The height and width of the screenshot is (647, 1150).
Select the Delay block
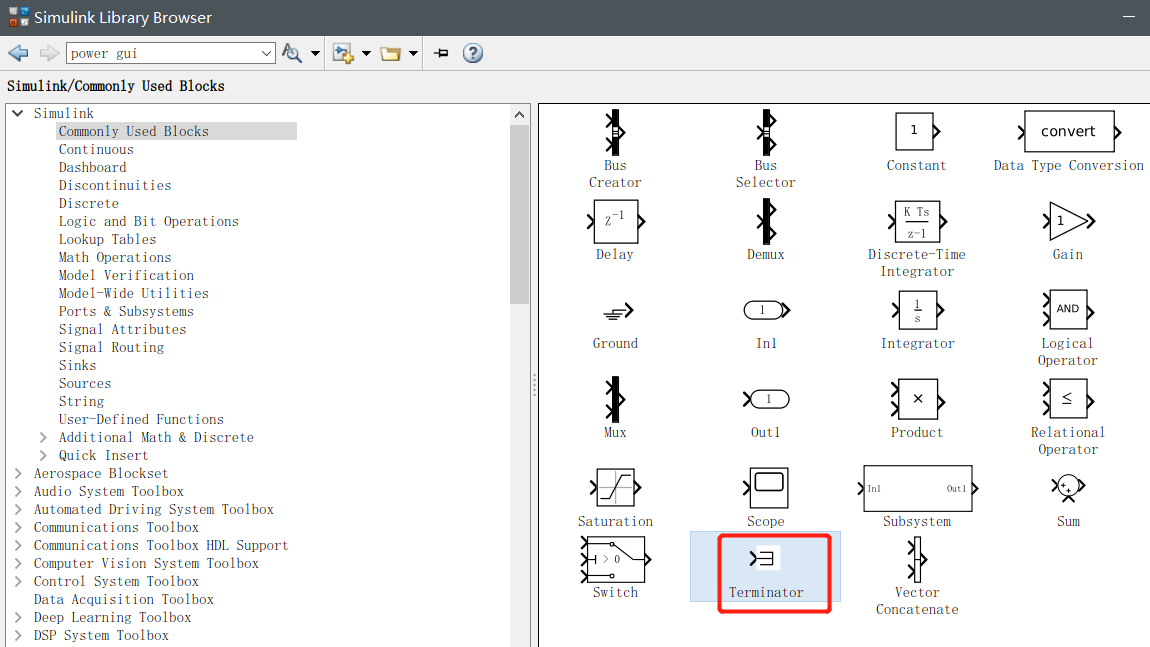615,222
